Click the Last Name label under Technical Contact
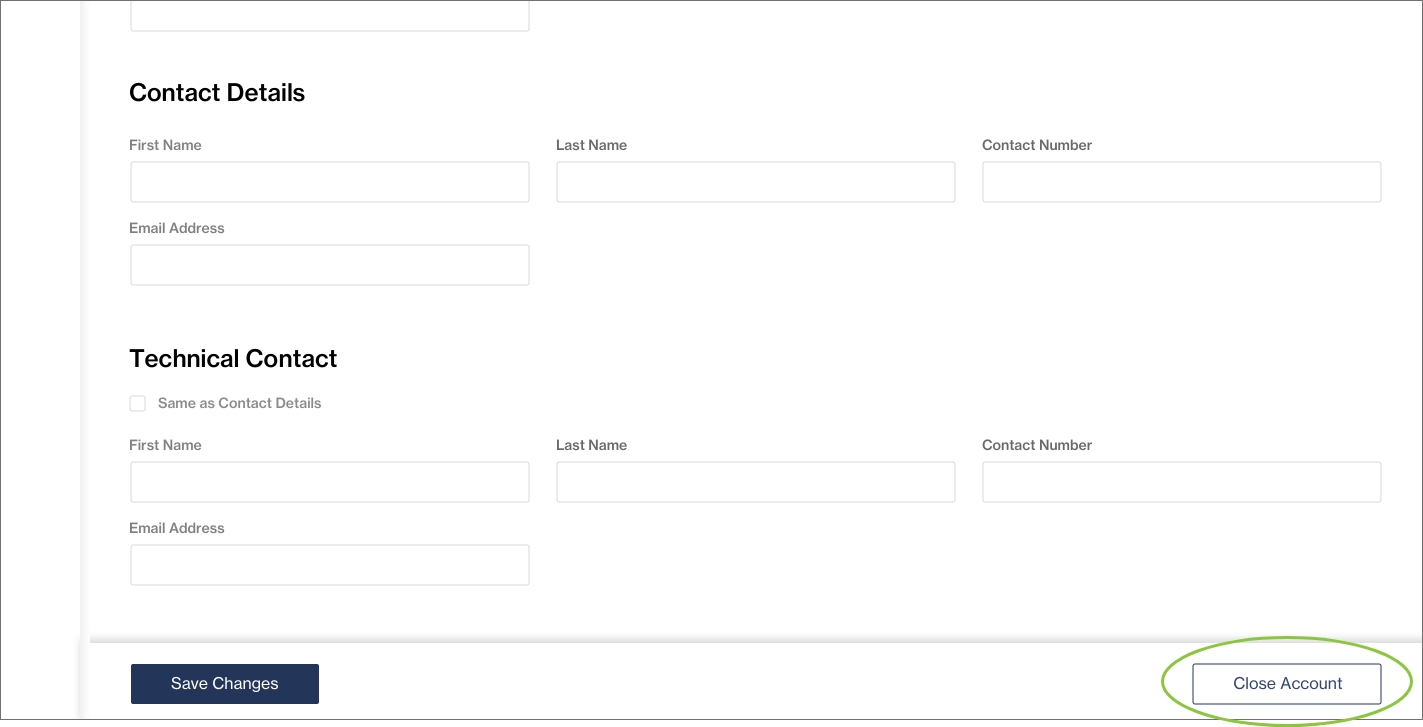The height and width of the screenshot is (727, 1423). tap(591, 445)
